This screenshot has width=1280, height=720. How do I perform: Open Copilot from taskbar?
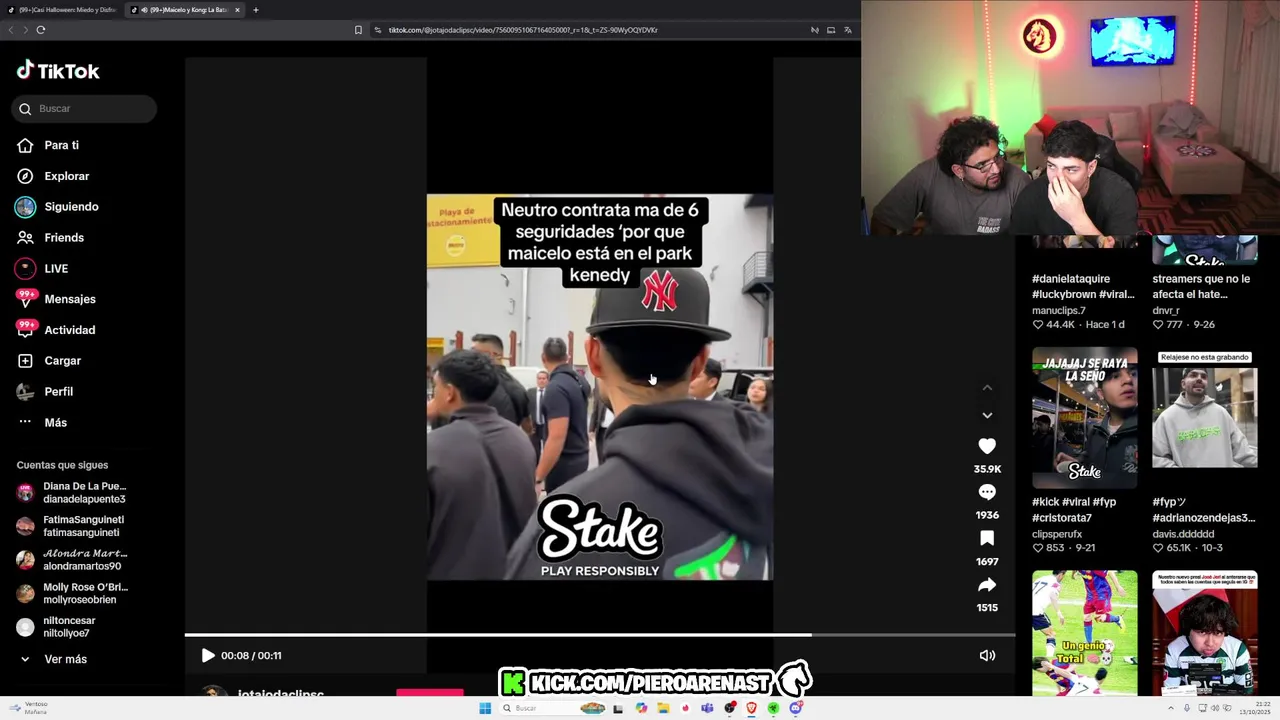[641, 708]
